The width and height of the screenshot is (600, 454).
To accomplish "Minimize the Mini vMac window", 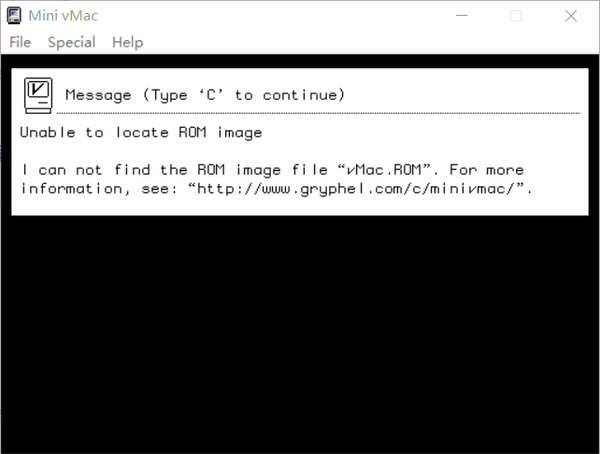I will [x=463, y=15].
